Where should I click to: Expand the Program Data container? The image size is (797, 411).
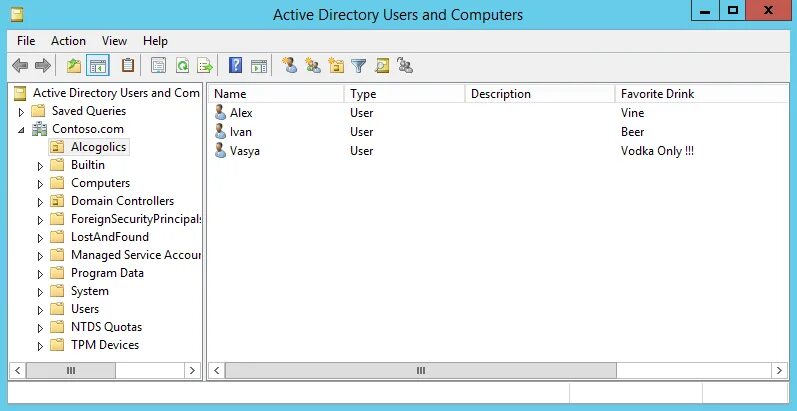[41, 274]
